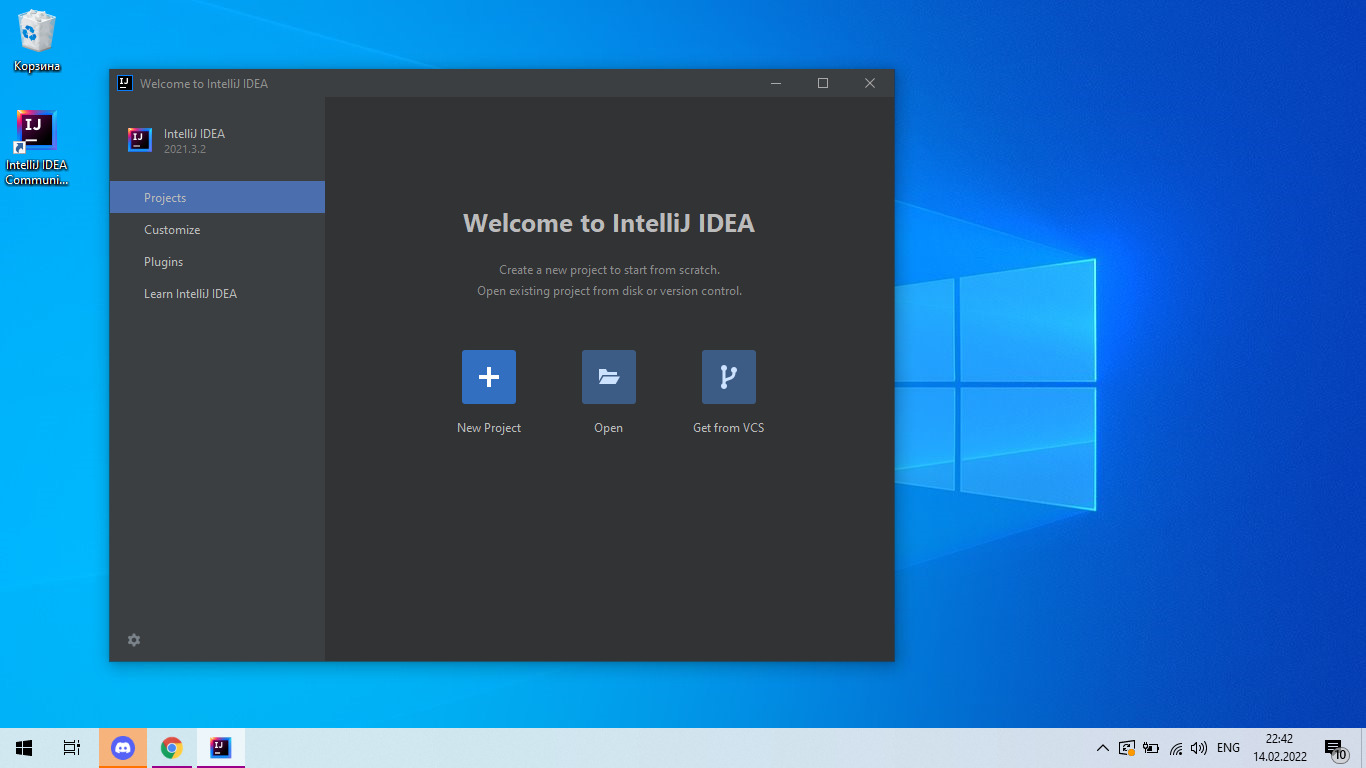The width and height of the screenshot is (1366, 768).
Task: Click the Open folder icon
Action: (608, 377)
